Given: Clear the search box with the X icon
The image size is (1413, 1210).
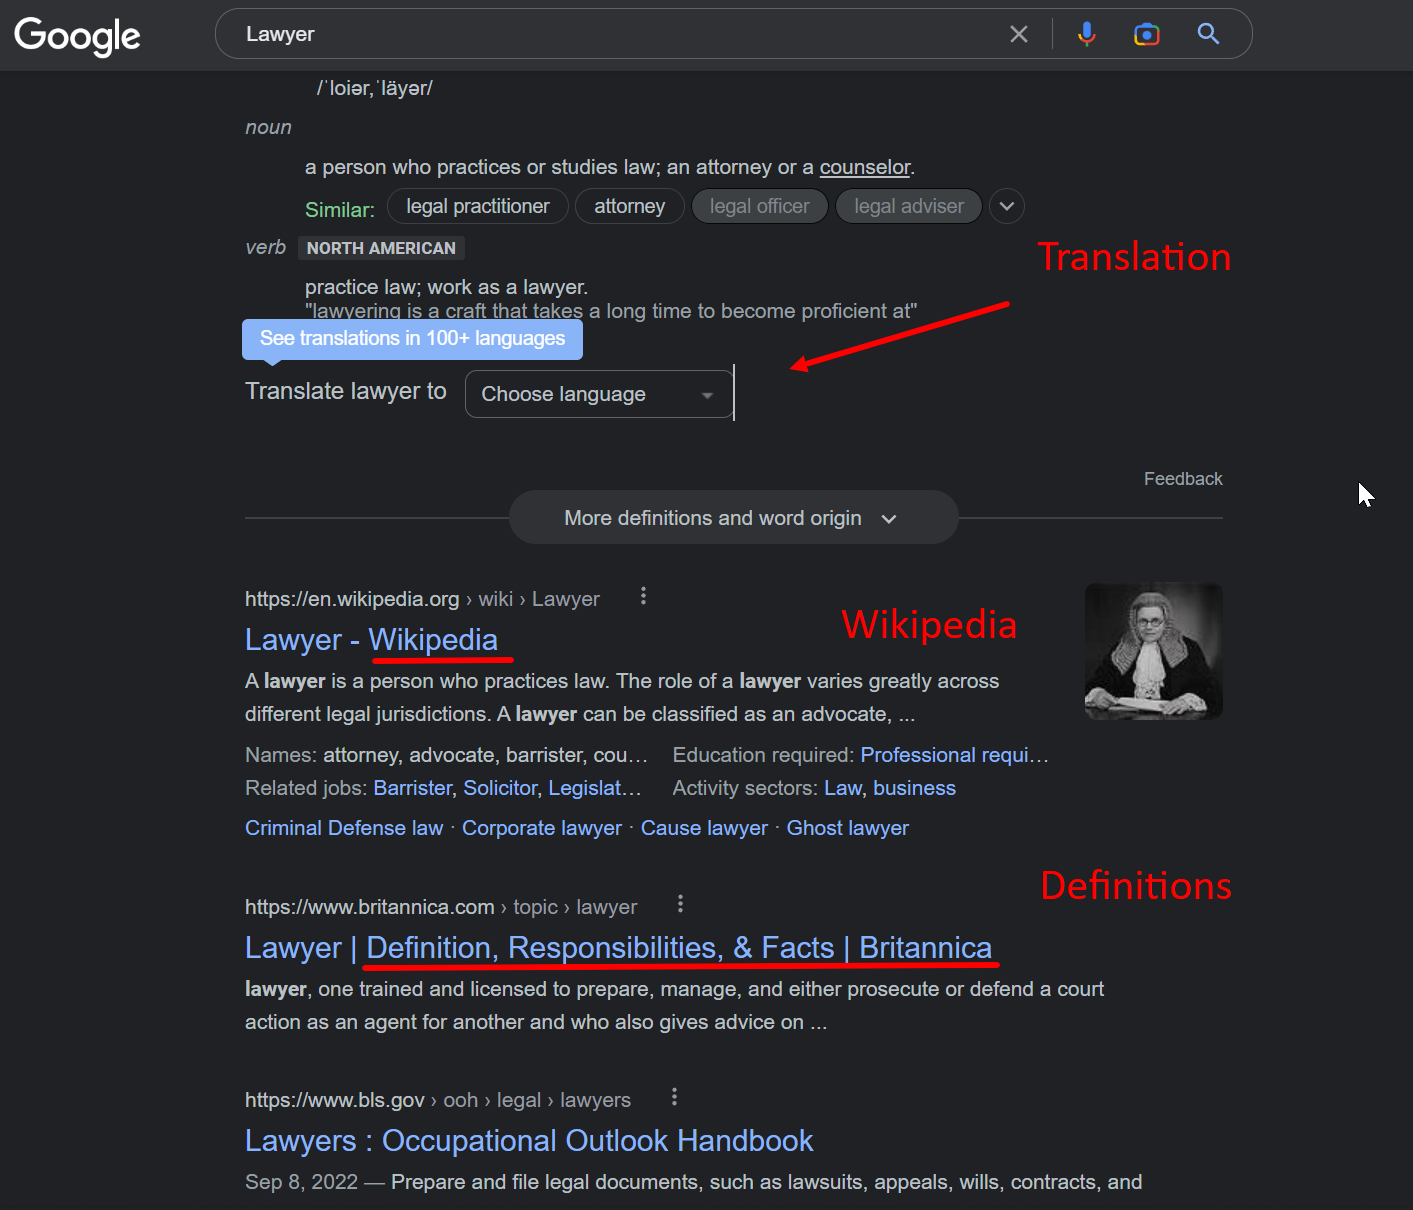Looking at the screenshot, I should [1019, 34].
